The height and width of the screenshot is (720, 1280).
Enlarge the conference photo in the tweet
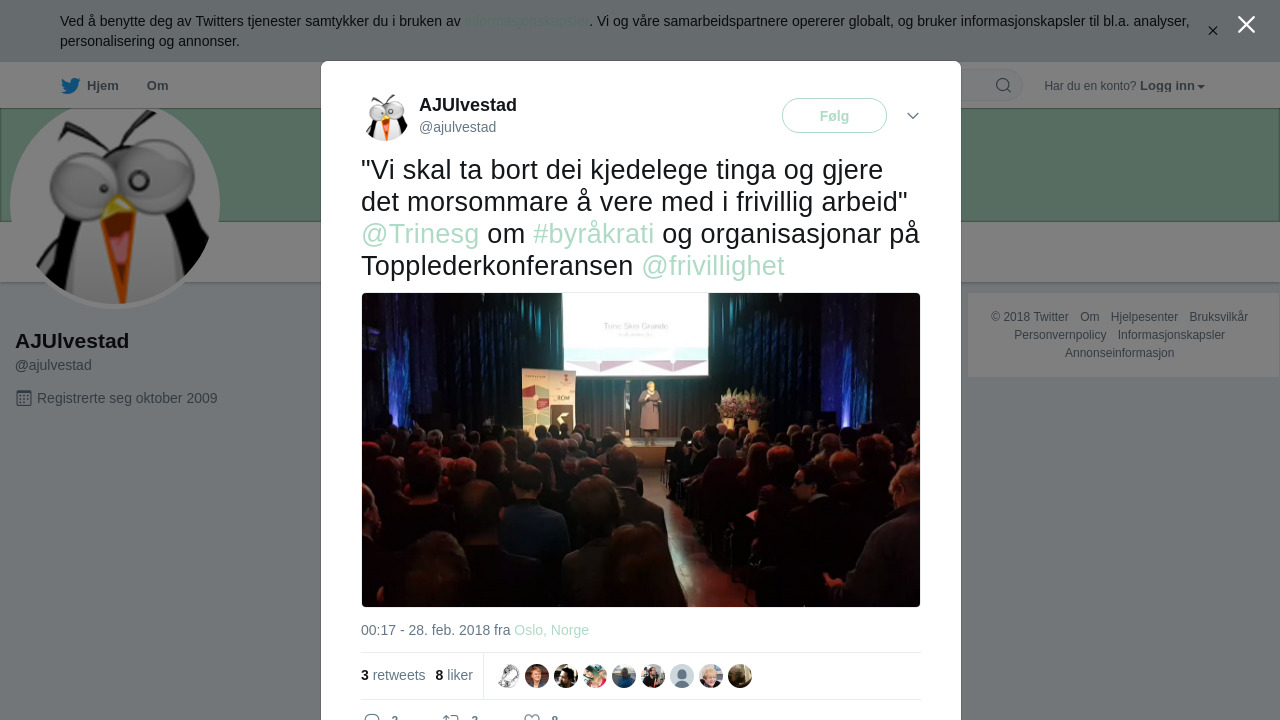click(x=641, y=450)
